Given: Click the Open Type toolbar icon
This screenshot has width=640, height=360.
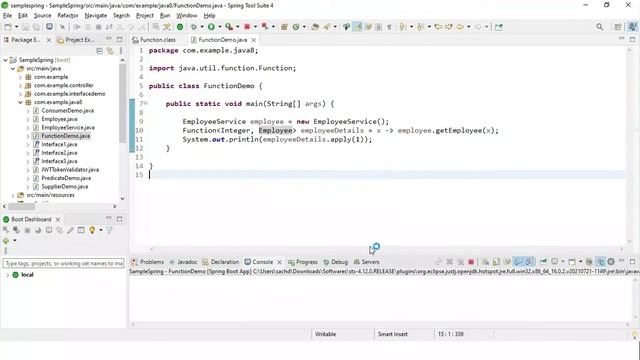Looking at the screenshot, I should click(315, 27).
